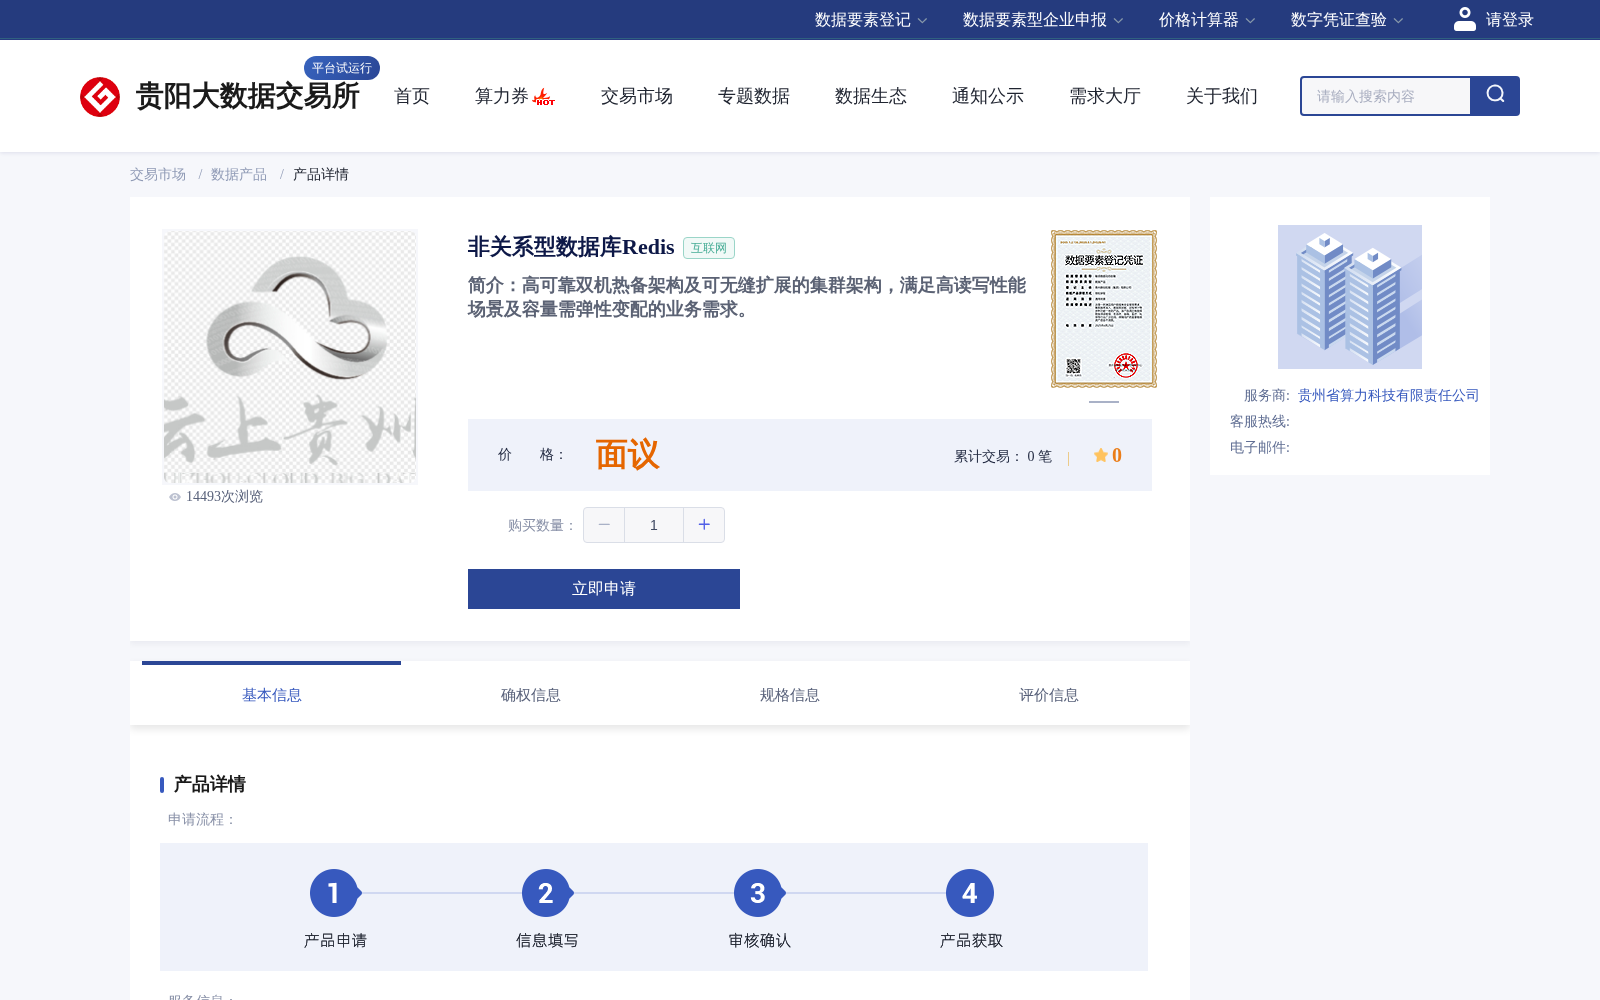The width and height of the screenshot is (1600, 1000).
Task: Click the HOT flame badge on 算力券
Action: tap(544, 97)
